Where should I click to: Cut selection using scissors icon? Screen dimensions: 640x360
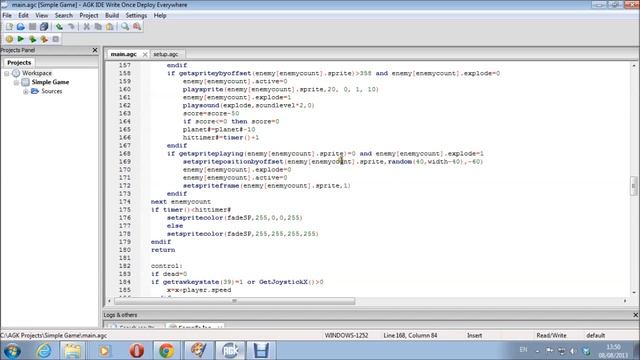pyautogui.click(x=87, y=27)
